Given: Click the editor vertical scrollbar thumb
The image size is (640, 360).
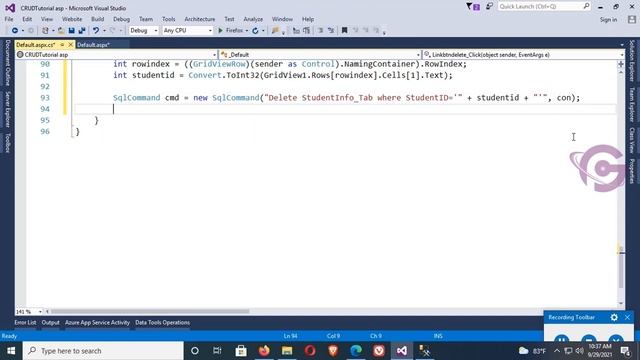Looking at the screenshot, I should tap(621, 271).
